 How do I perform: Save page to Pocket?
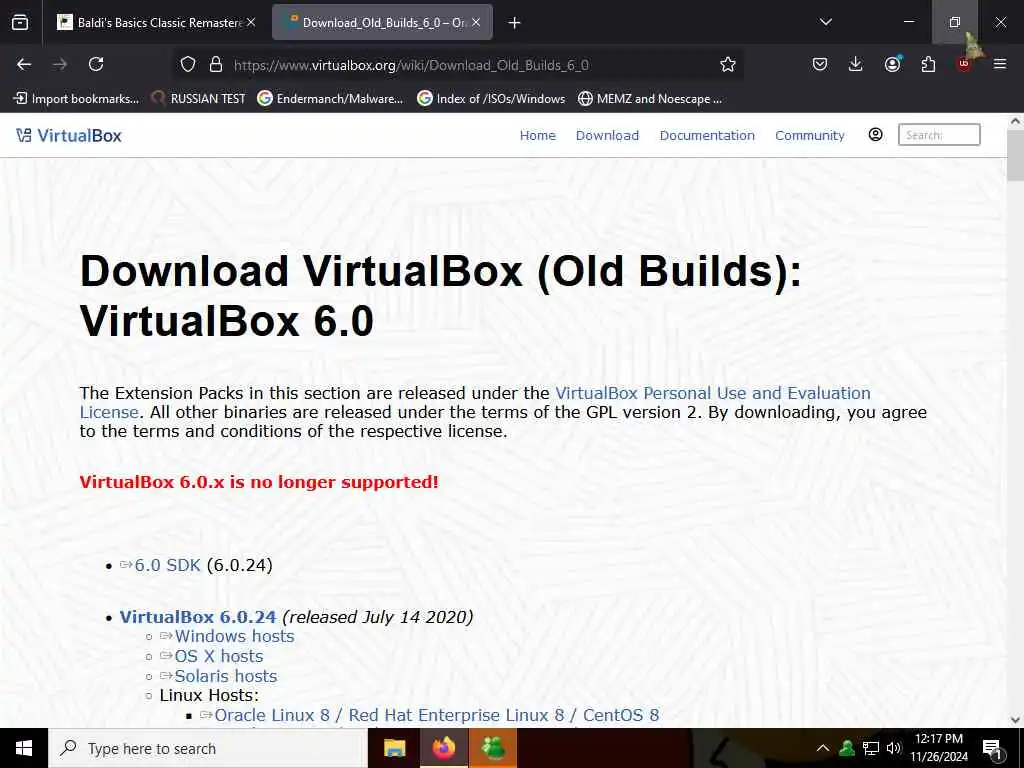pos(820,64)
